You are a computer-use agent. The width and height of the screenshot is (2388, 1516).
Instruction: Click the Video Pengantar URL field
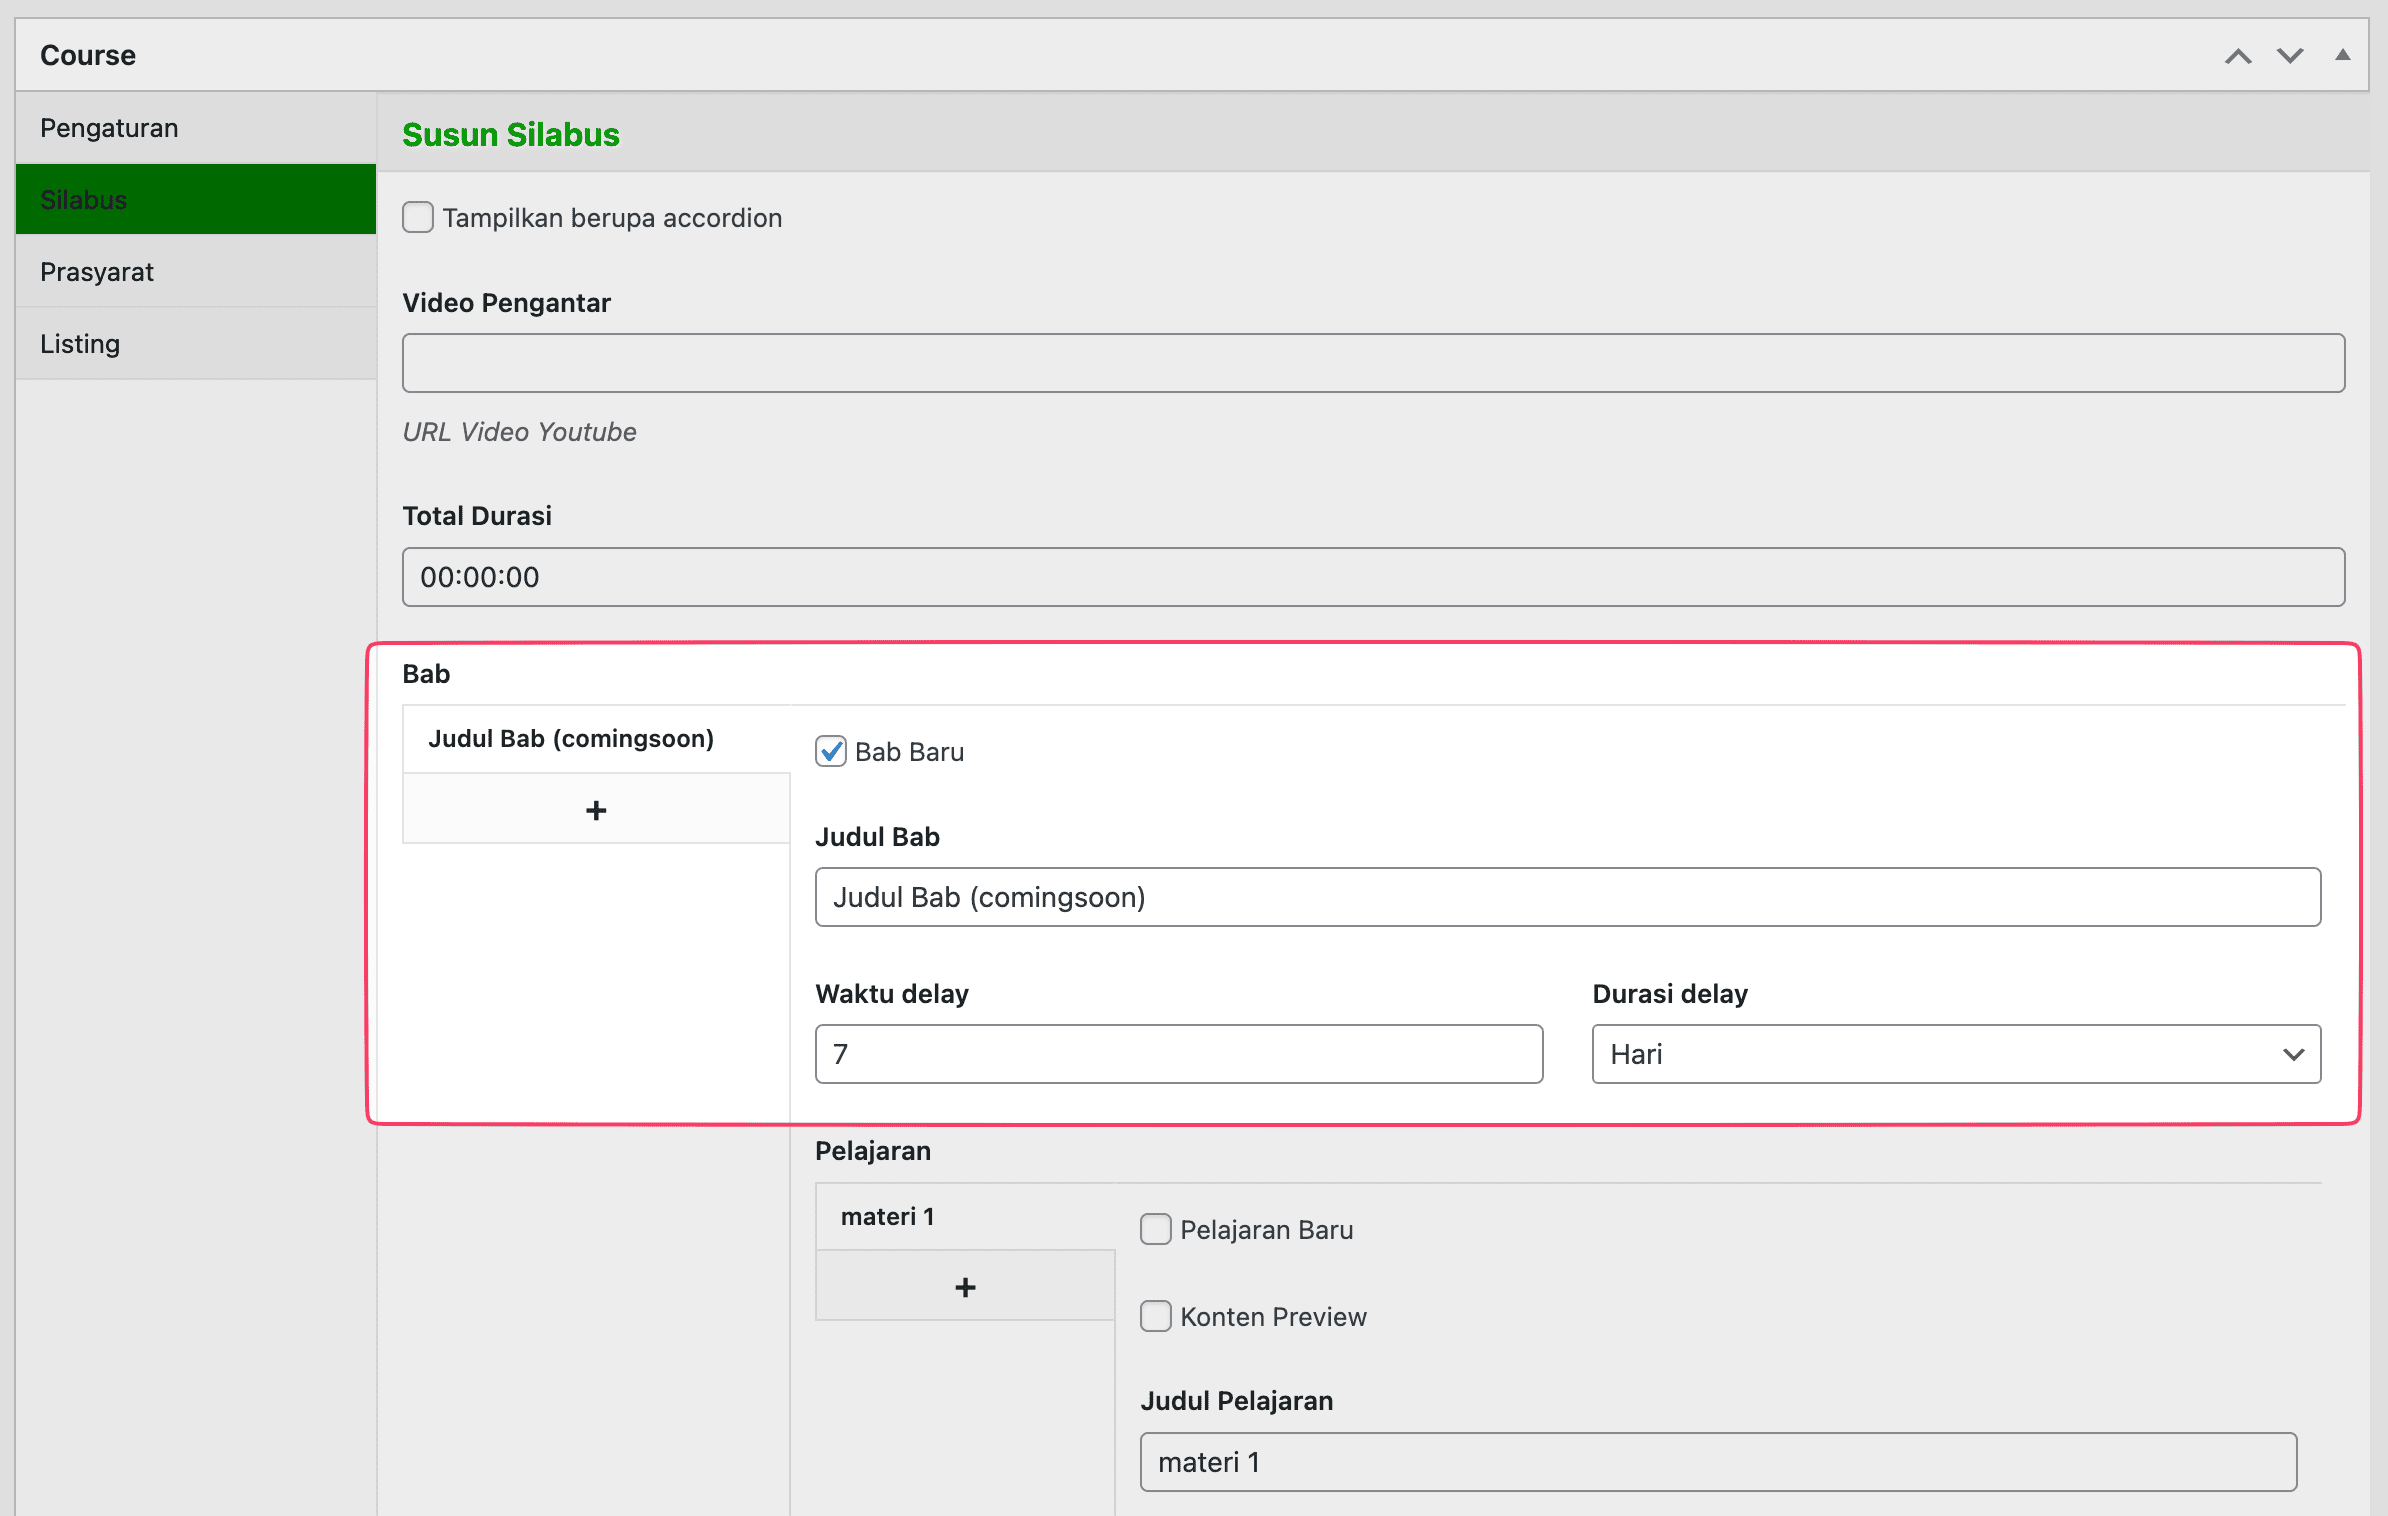pyautogui.click(x=1372, y=363)
